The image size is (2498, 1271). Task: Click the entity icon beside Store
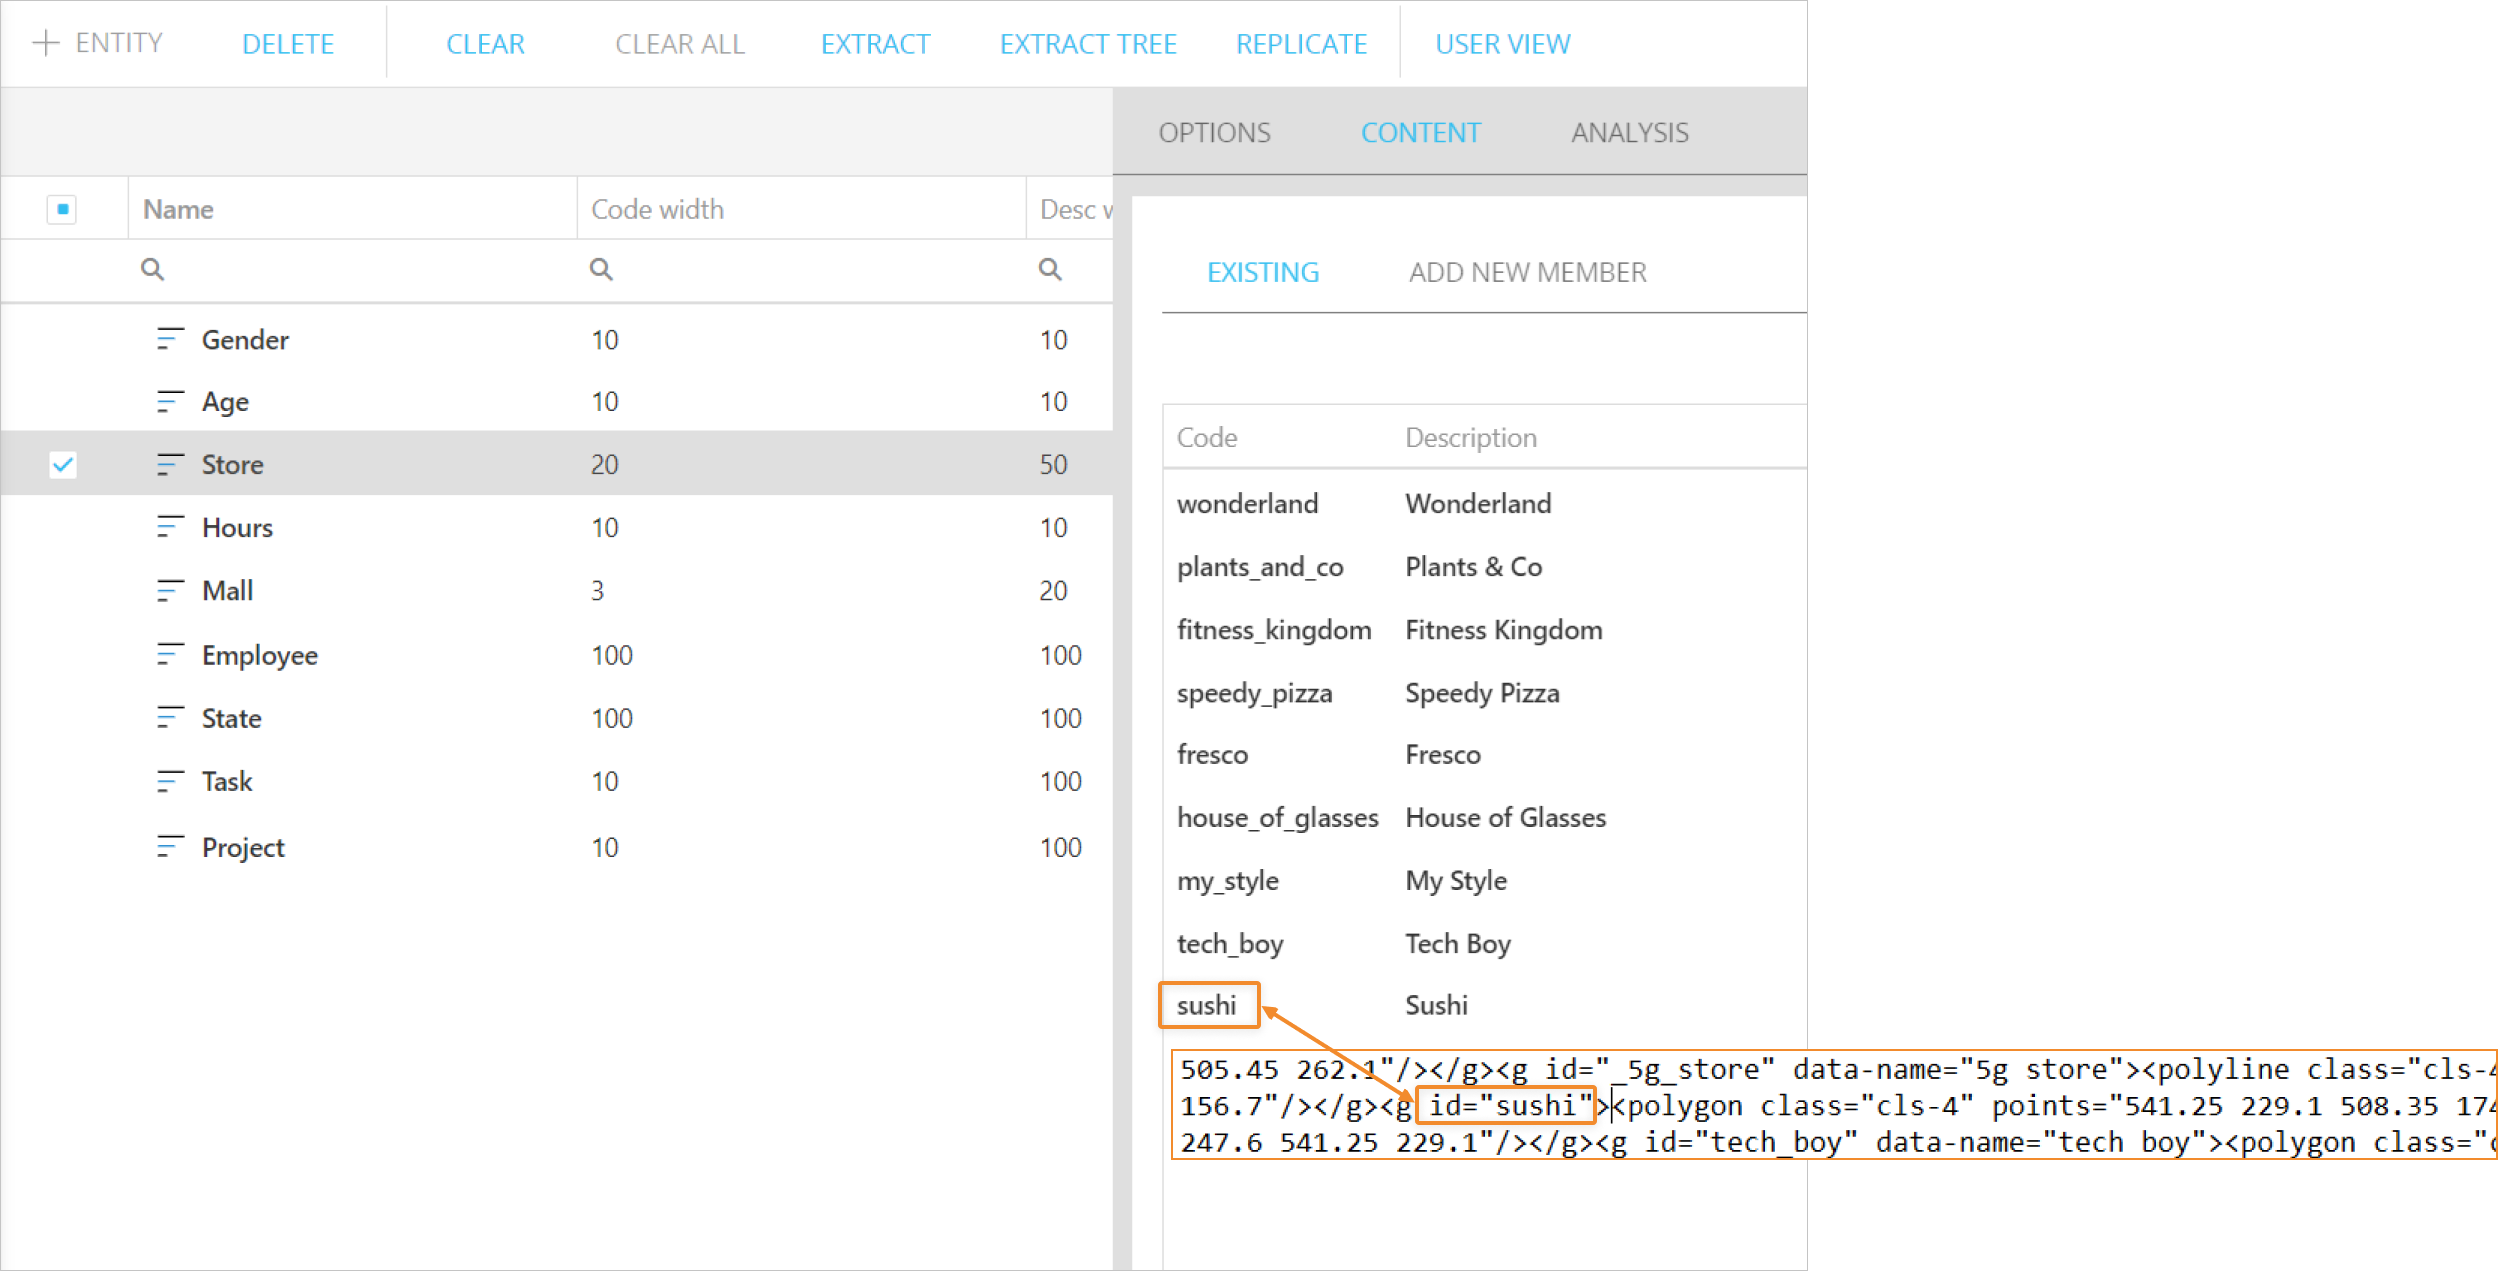(170, 464)
